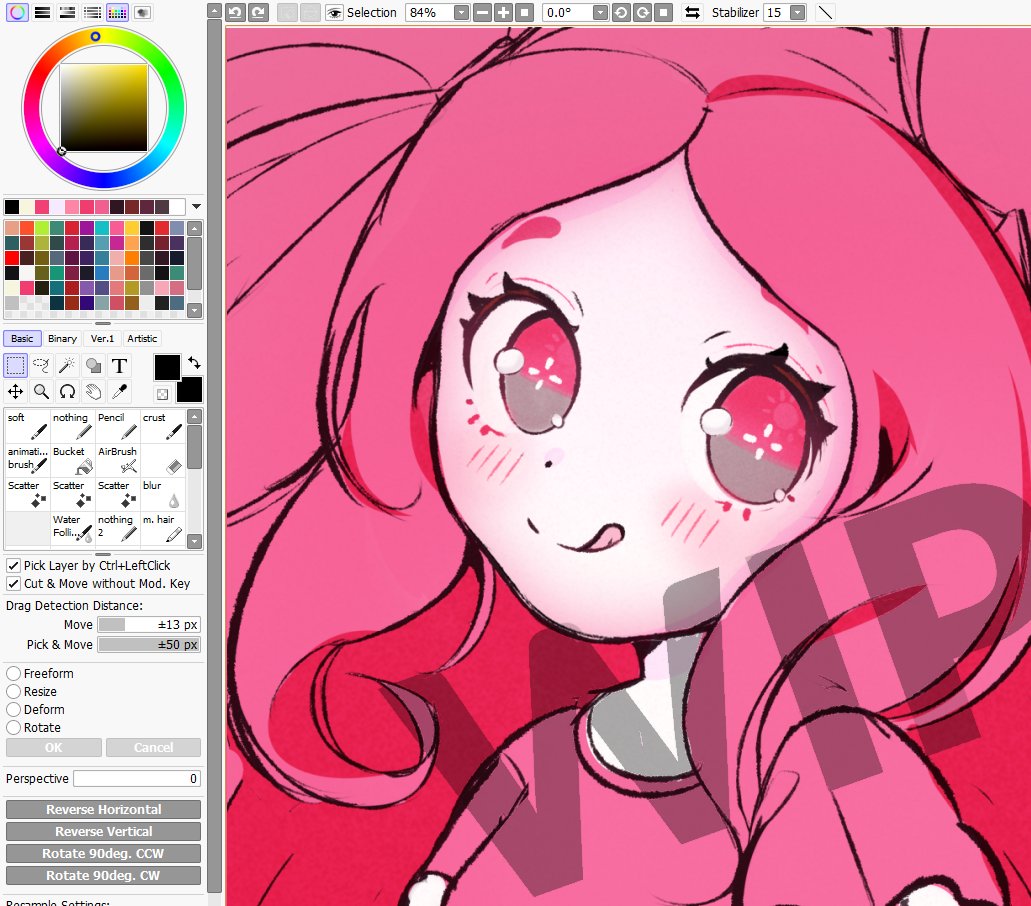The height and width of the screenshot is (906, 1031).
Task: Select the Zoom magnifier tool
Action: 41,392
